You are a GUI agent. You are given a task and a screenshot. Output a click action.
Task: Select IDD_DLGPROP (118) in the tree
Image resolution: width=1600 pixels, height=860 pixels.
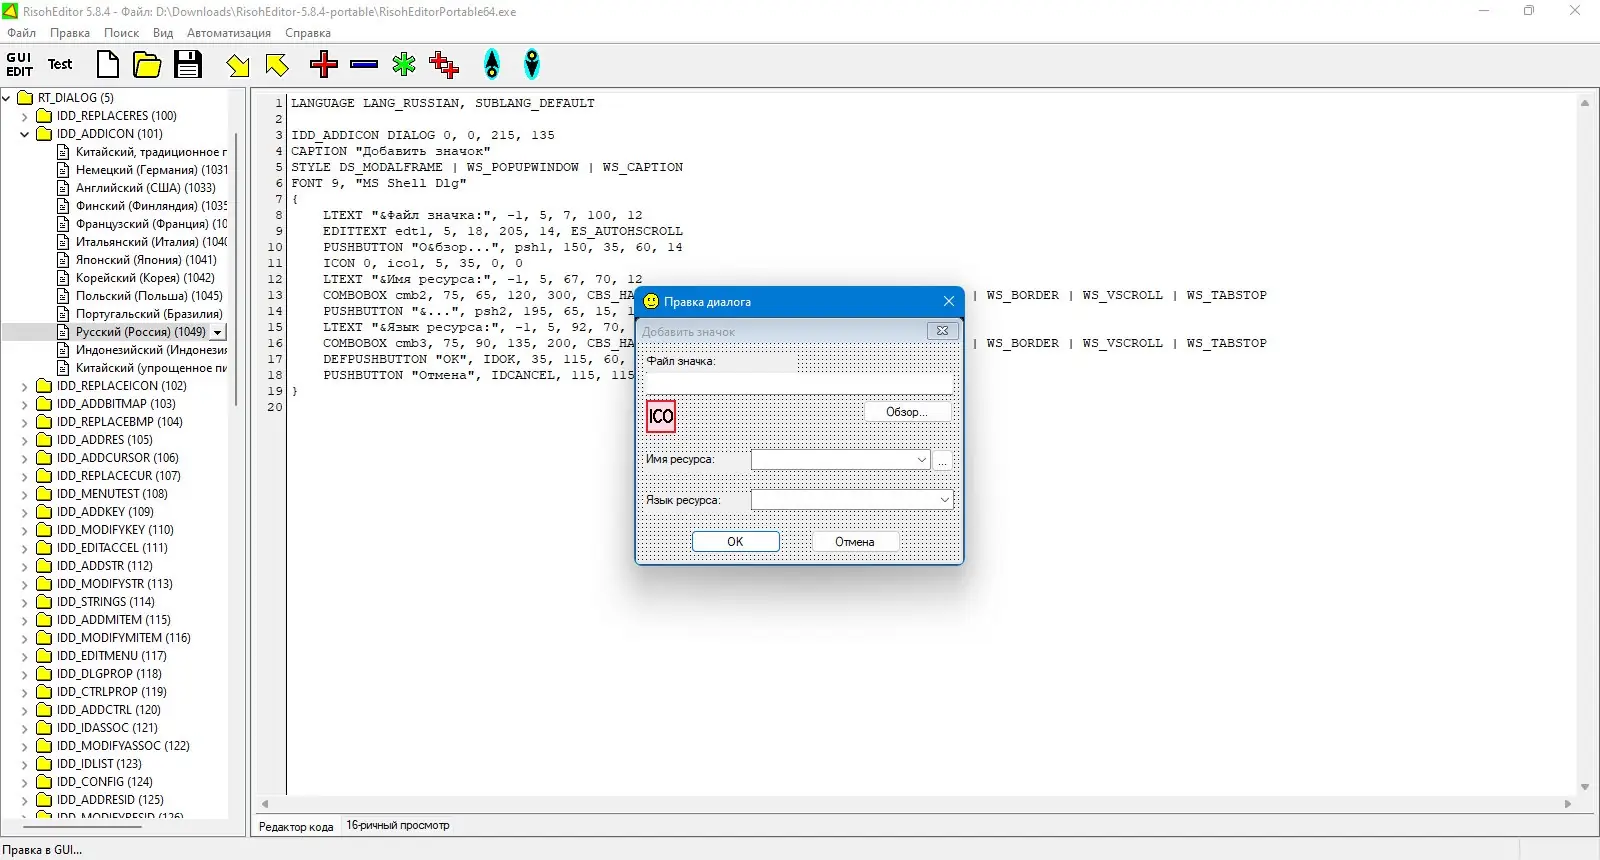pos(109,674)
